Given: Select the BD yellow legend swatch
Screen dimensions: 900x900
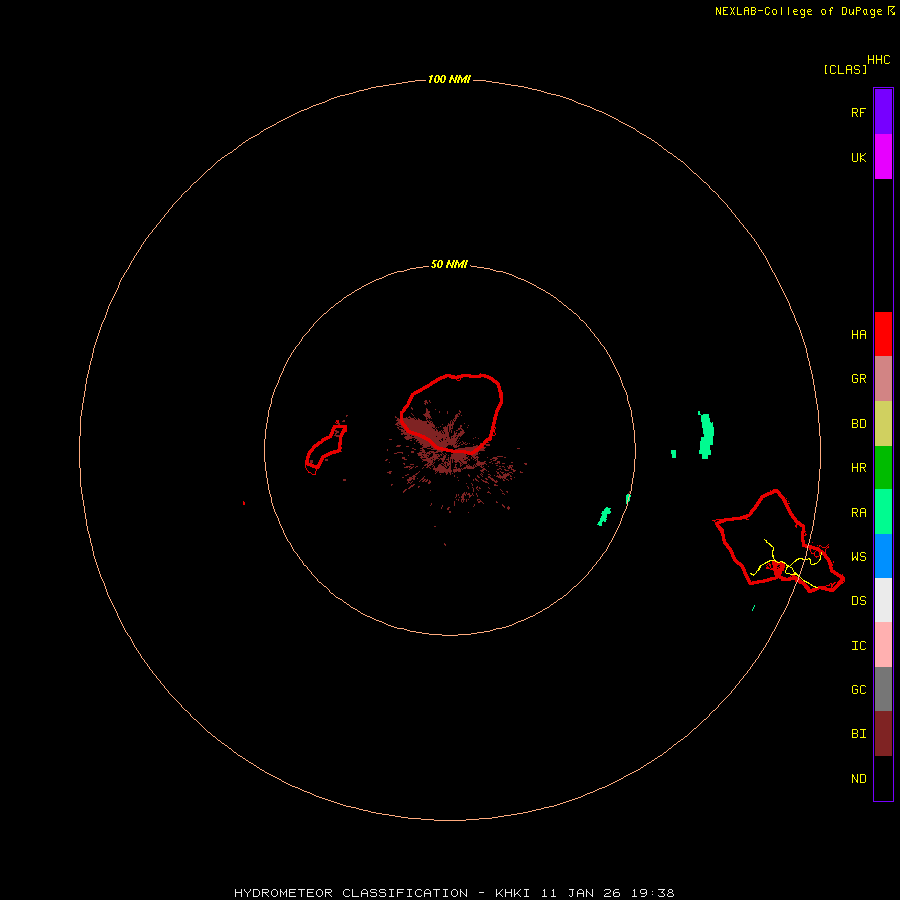Looking at the screenshot, I should [883, 424].
